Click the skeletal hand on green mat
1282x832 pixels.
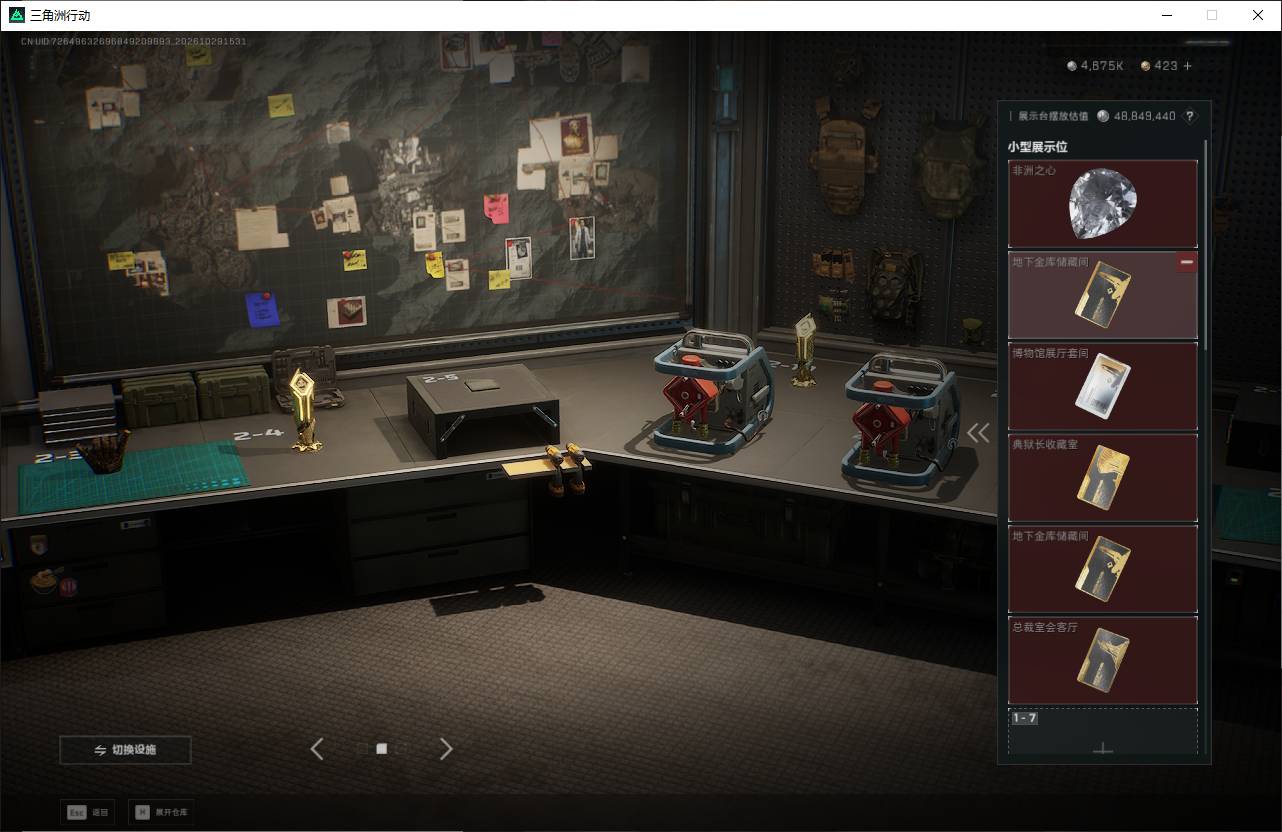(103, 455)
